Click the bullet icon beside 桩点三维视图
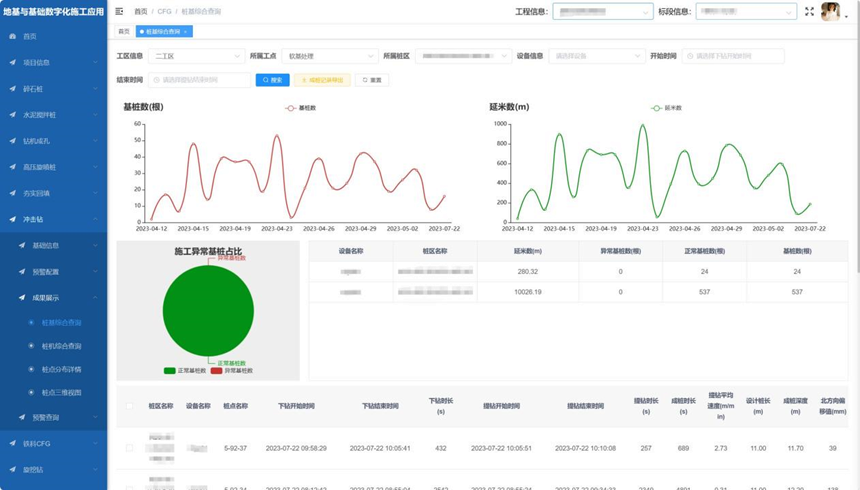This screenshot has width=860, height=490. click(32, 393)
